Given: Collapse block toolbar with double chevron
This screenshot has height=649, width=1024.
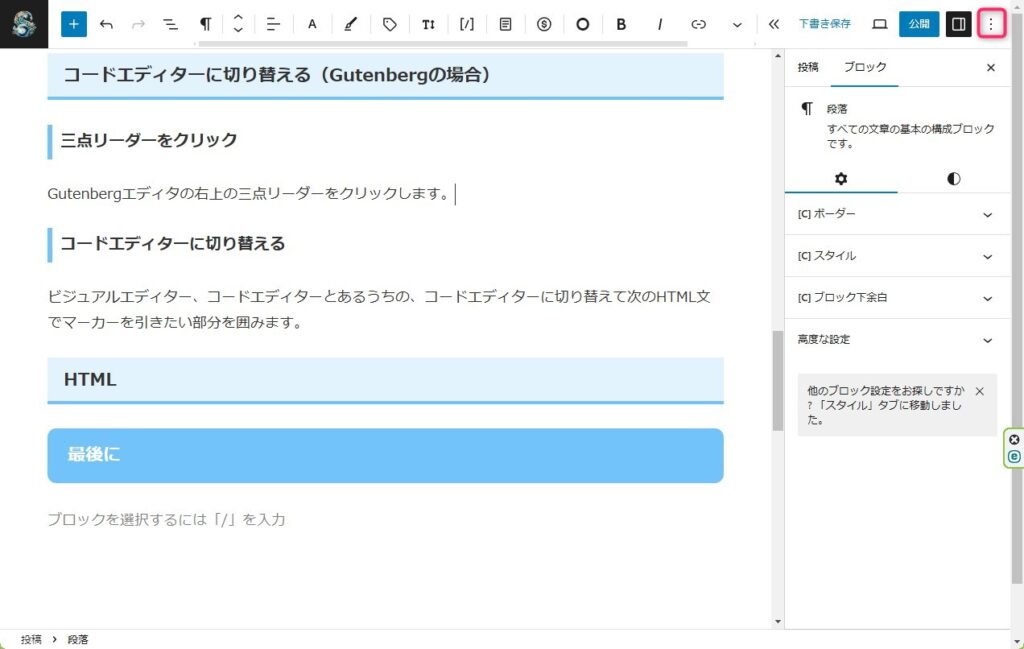Looking at the screenshot, I should [773, 24].
